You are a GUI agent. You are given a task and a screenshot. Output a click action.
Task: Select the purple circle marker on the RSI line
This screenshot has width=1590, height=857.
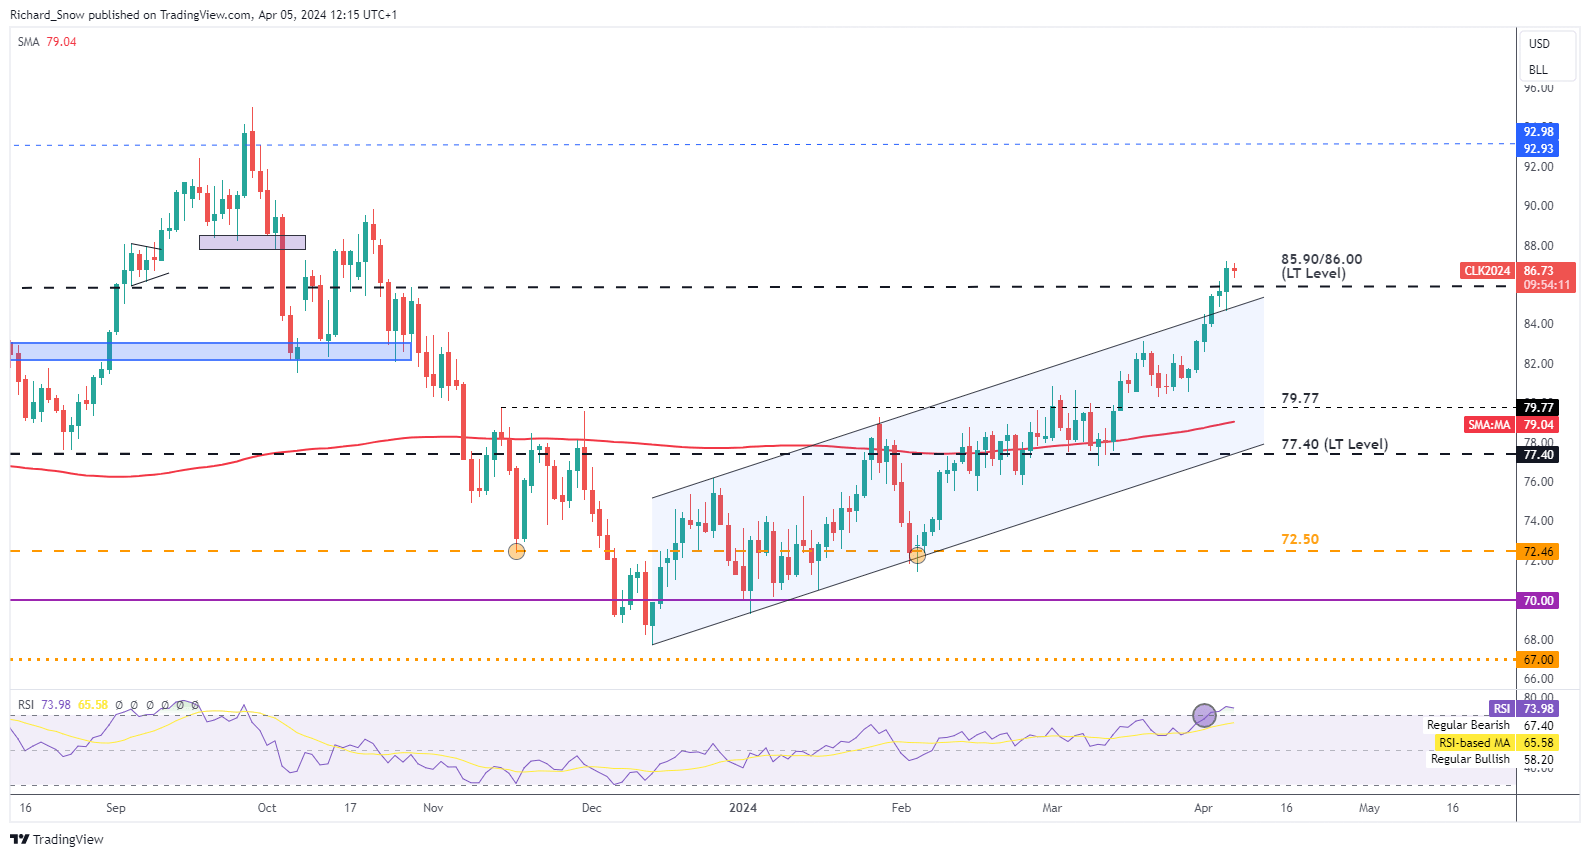[1205, 715]
